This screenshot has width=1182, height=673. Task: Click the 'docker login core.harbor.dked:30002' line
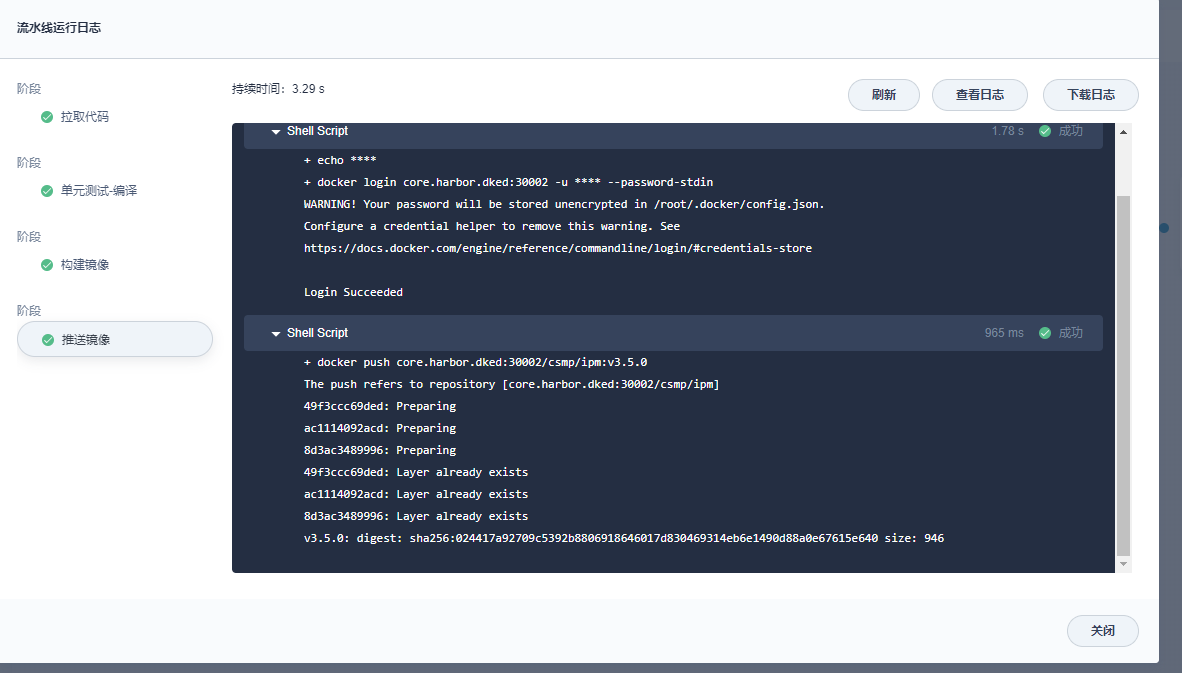click(x=509, y=182)
